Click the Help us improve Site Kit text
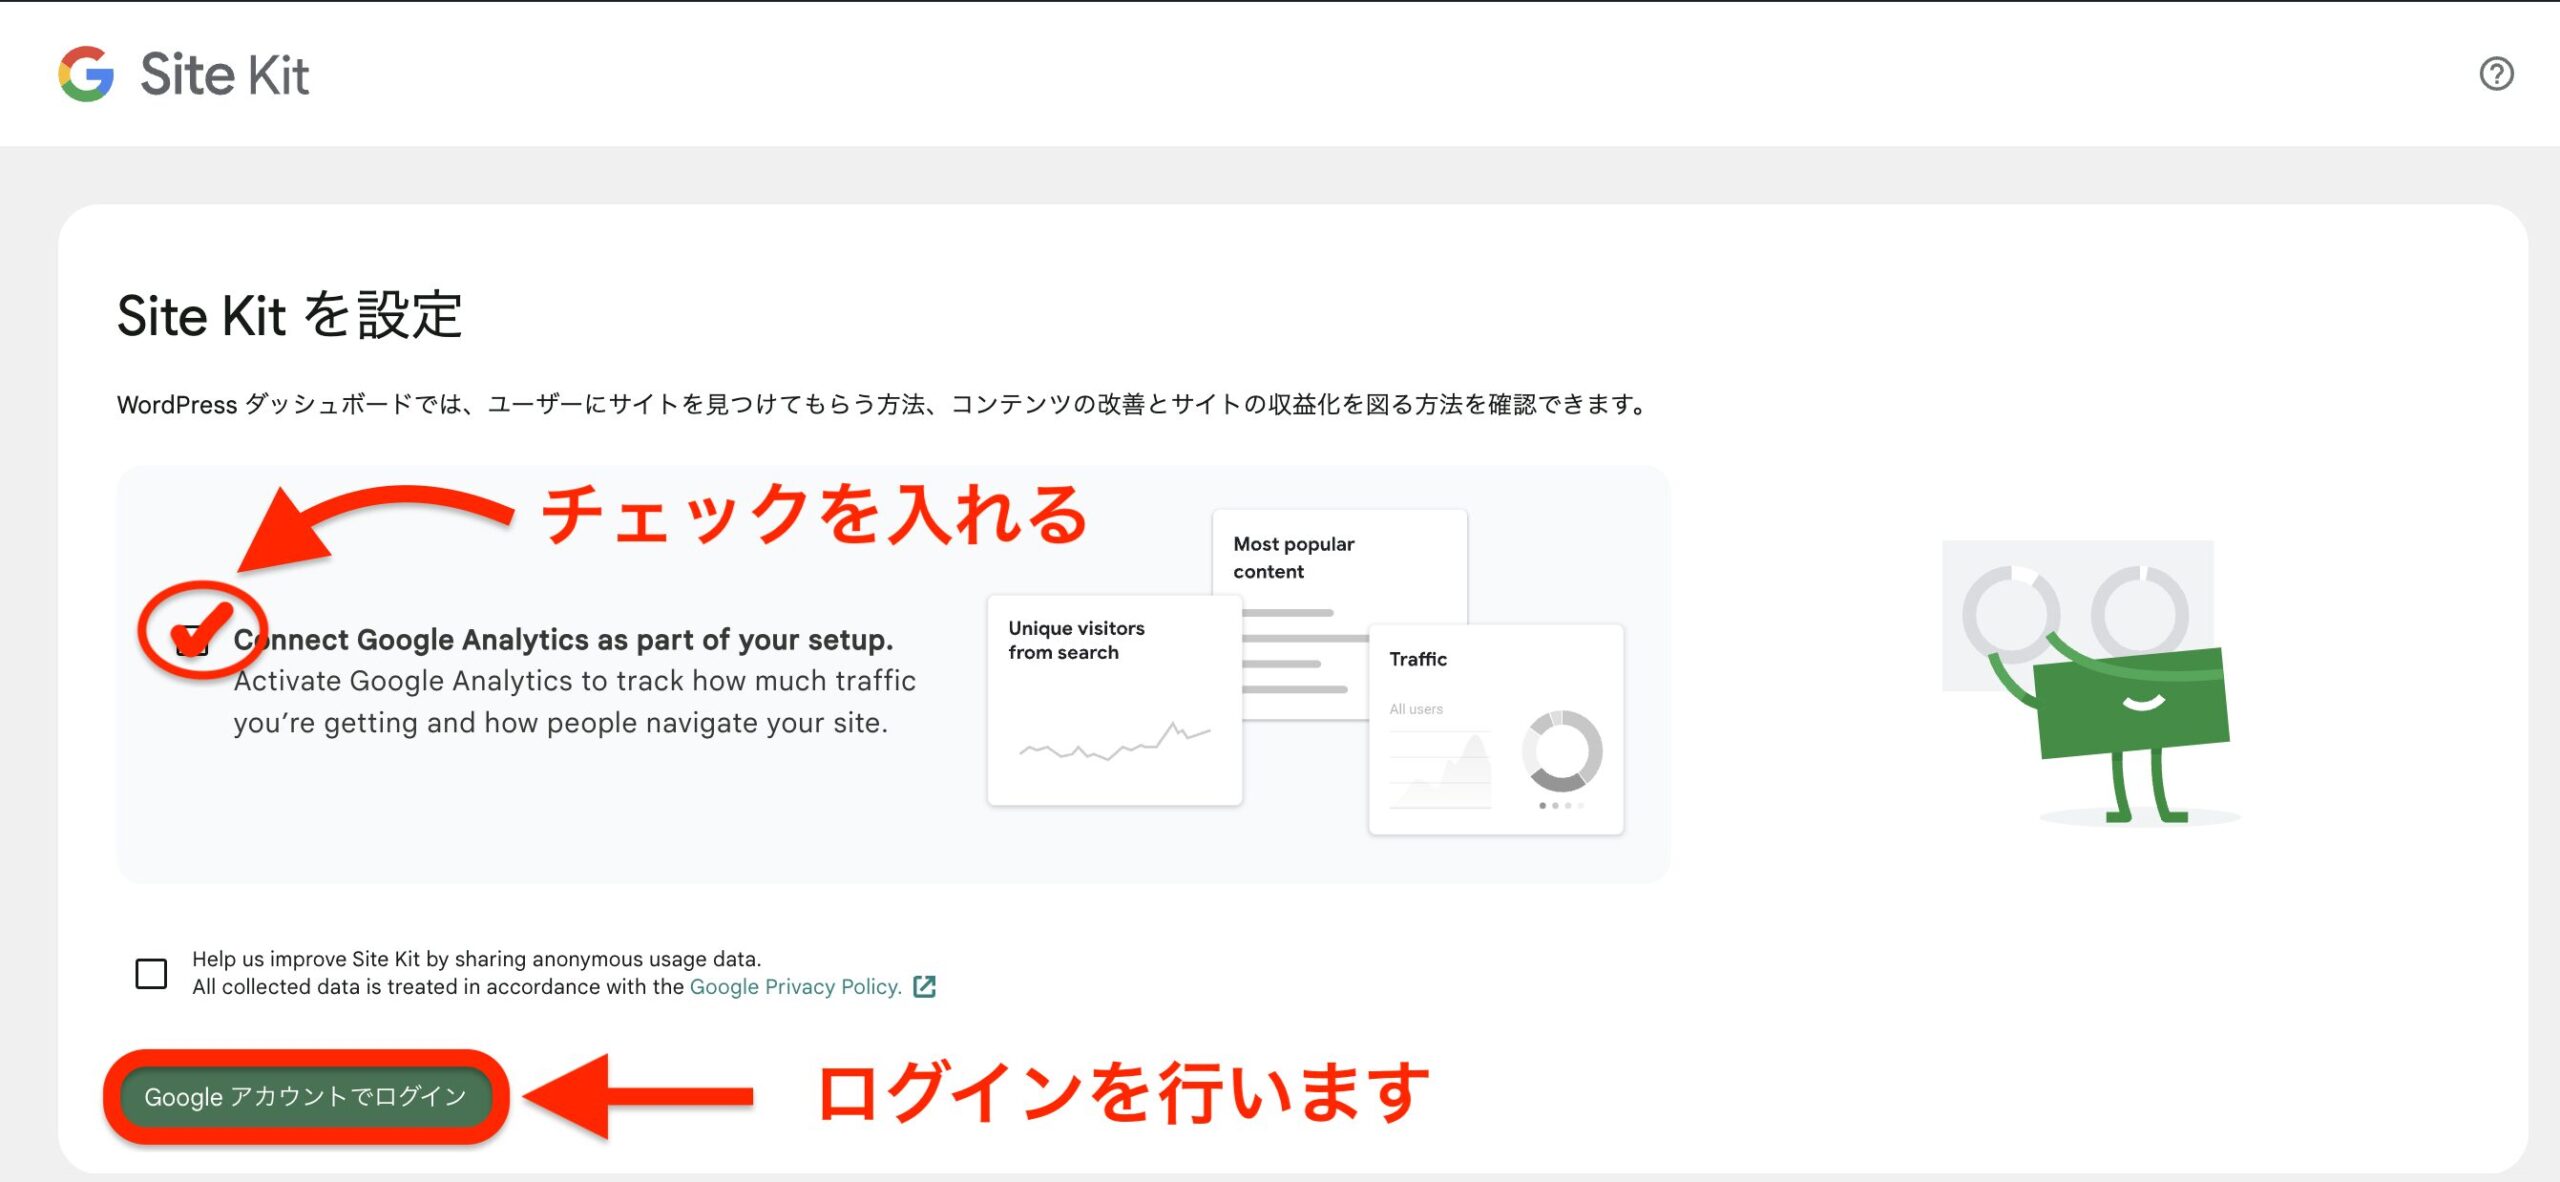Screen dimensions: 2560x1182 click(x=477, y=959)
